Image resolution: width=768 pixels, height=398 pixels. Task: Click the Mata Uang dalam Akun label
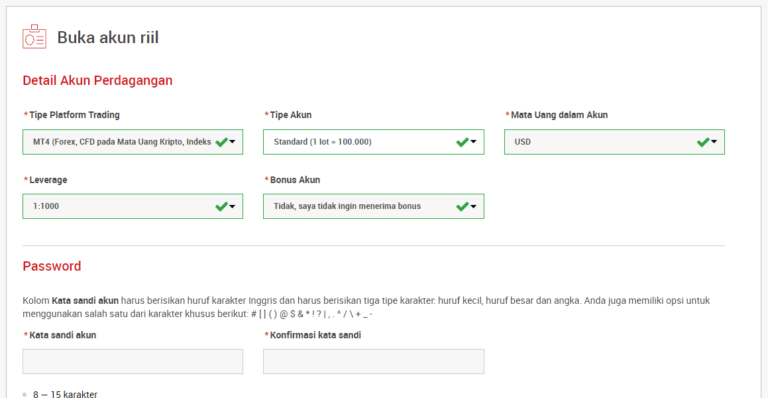[559, 115]
